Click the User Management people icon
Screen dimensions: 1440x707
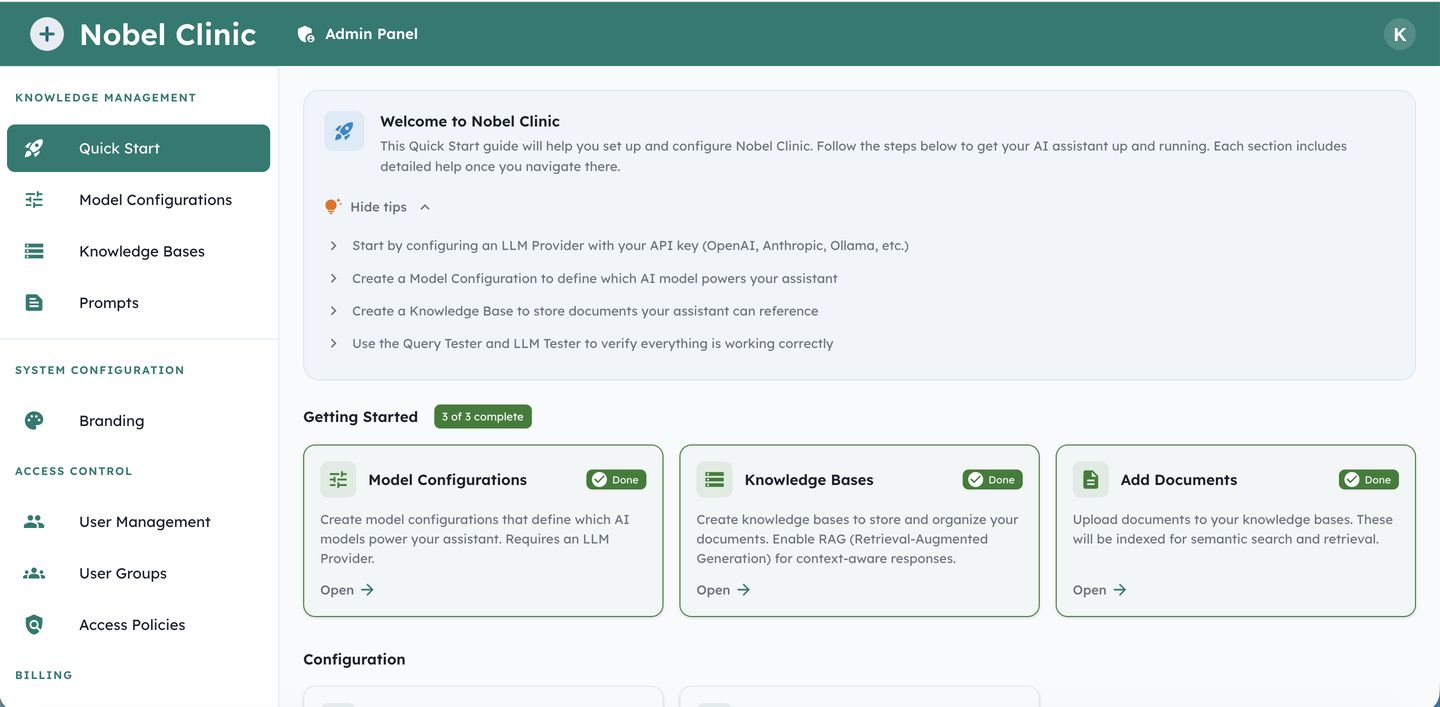point(34,522)
